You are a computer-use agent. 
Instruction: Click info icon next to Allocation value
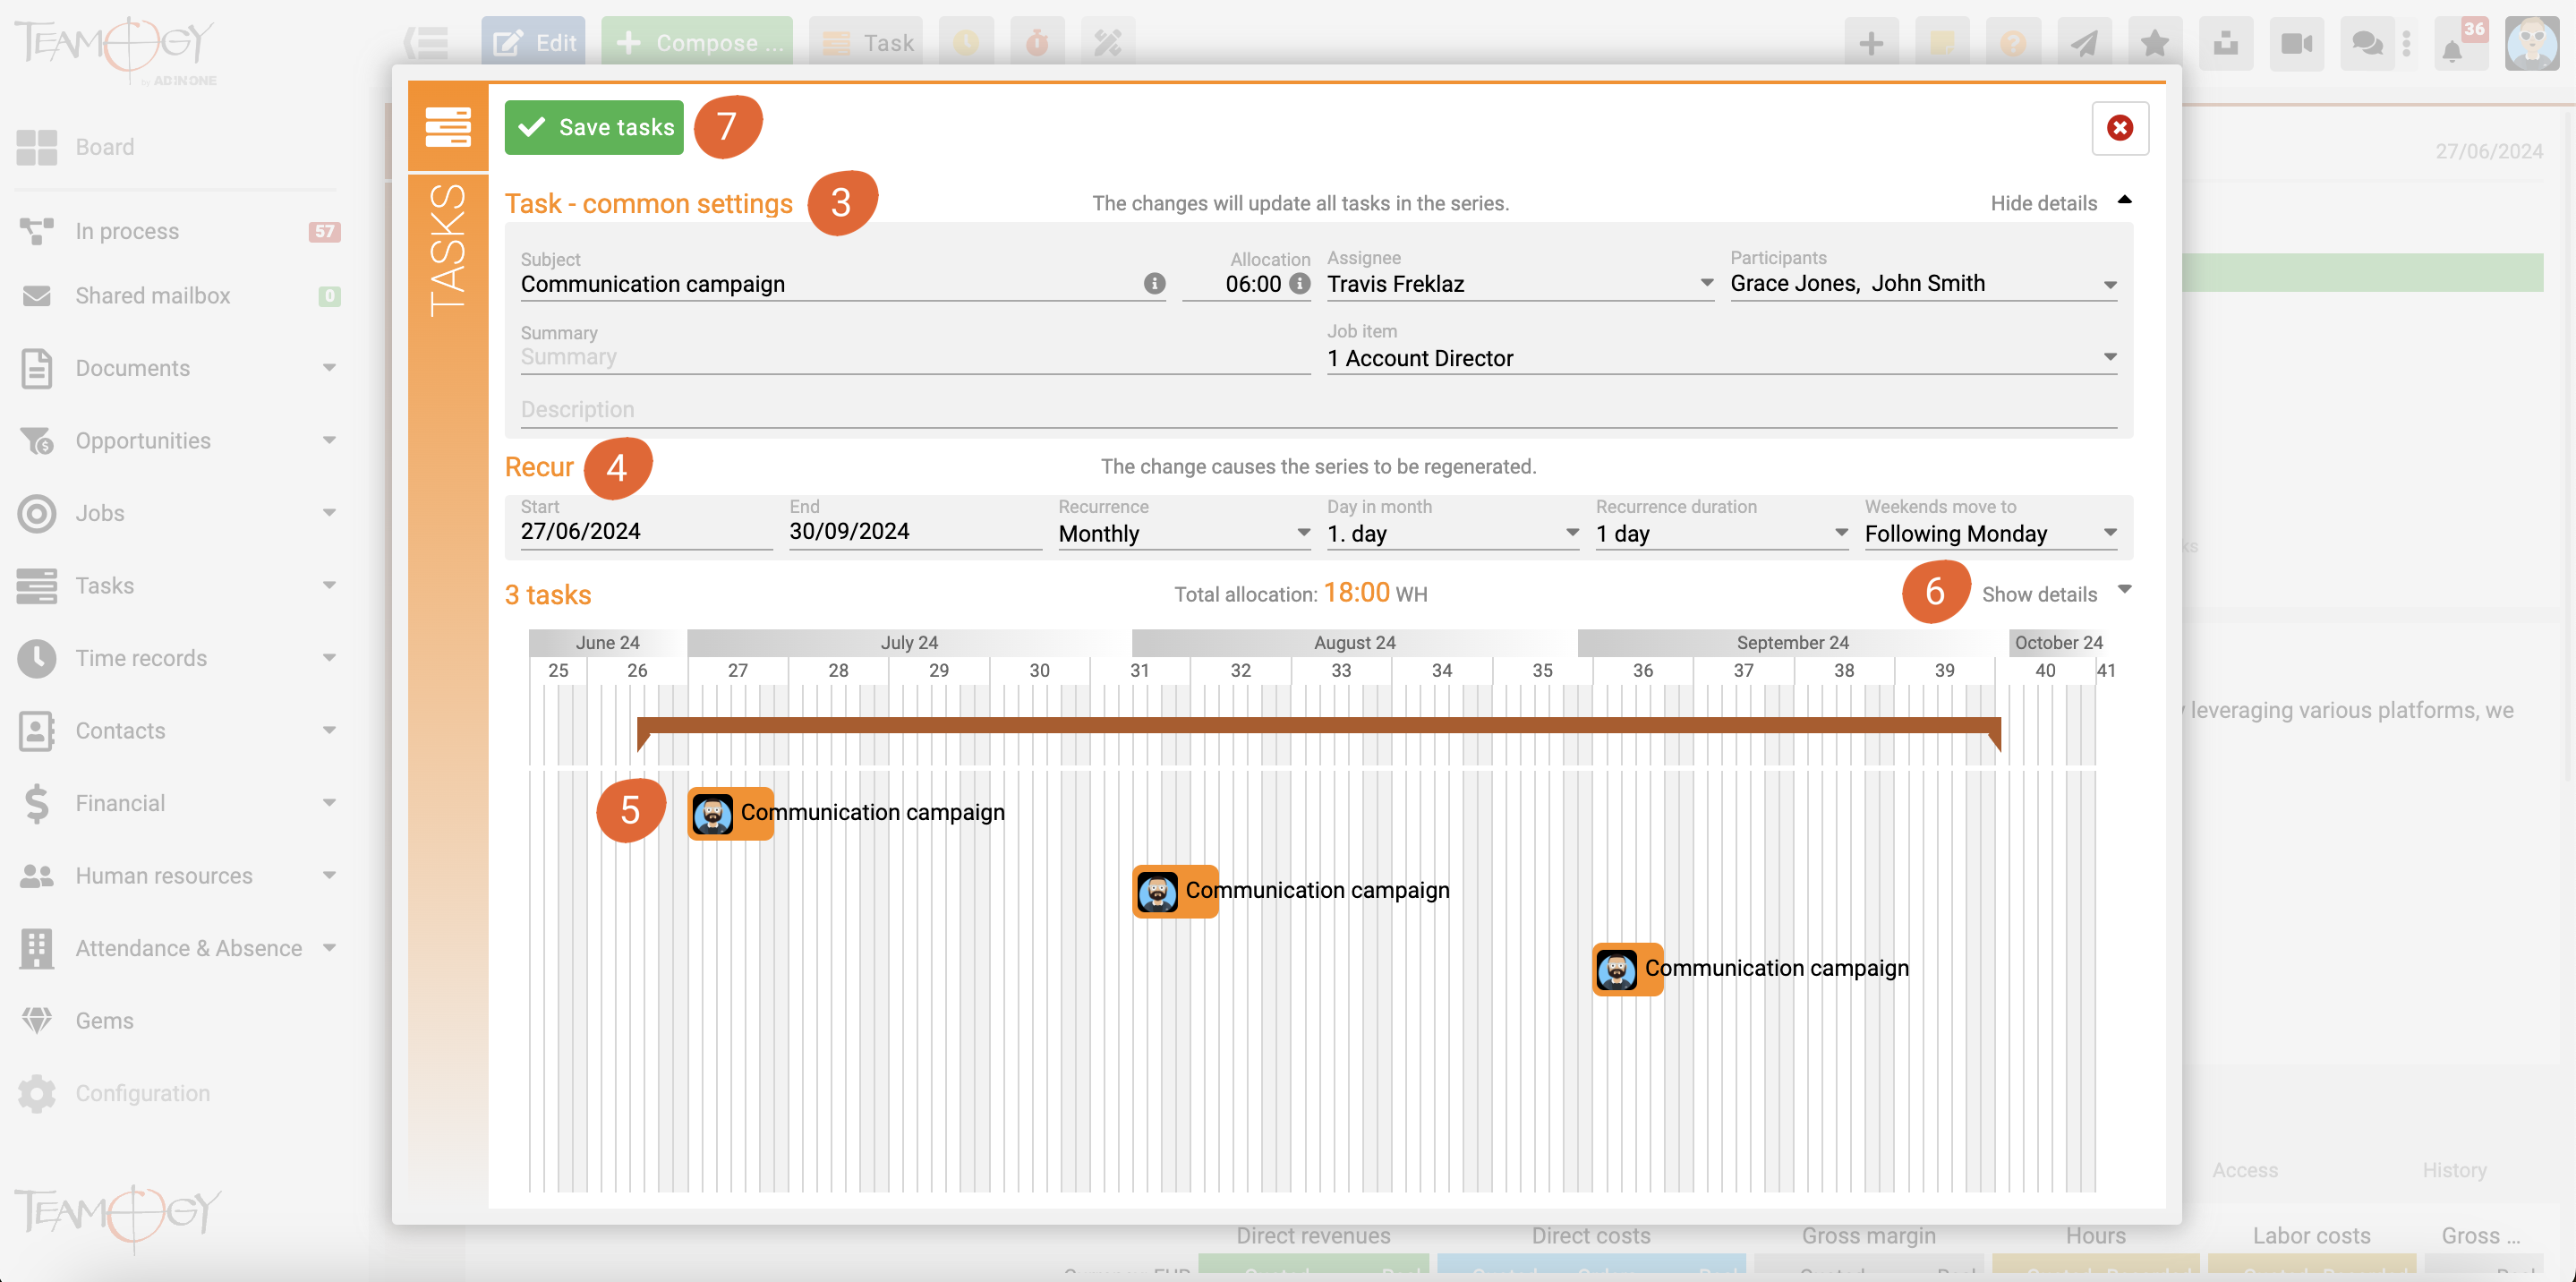[1299, 284]
